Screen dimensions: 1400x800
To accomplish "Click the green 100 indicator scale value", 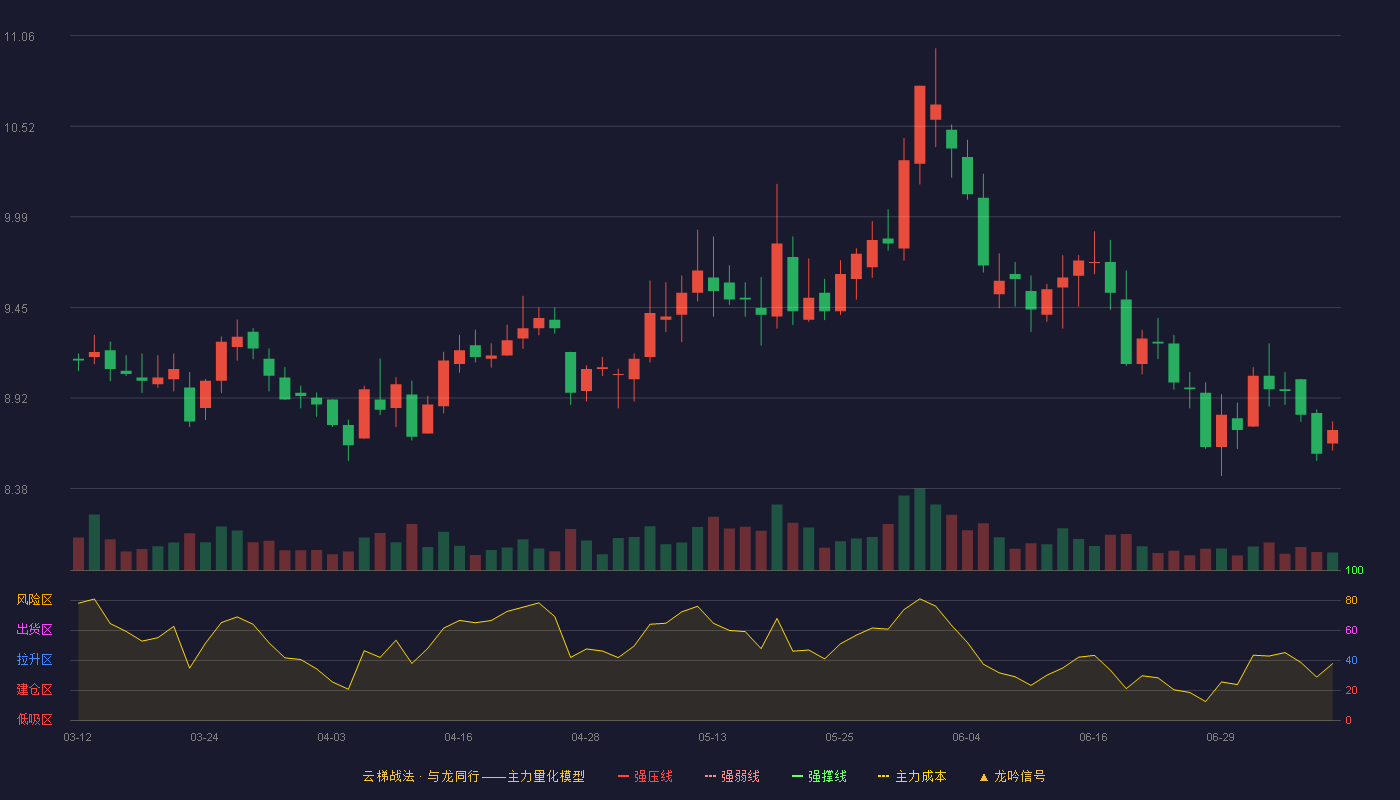I will [x=1354, y=570].
